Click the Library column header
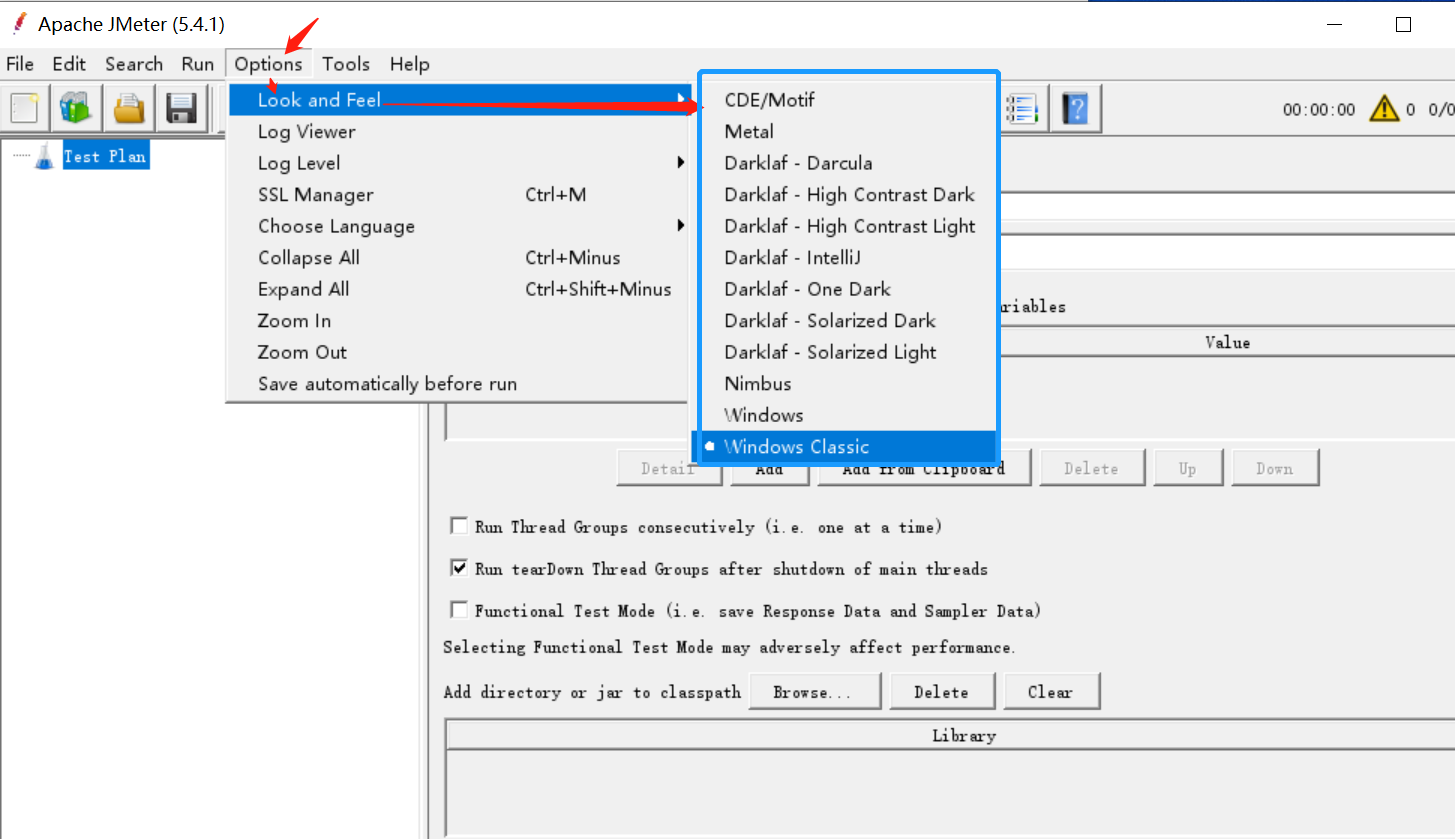 pyautogui.click(x=964, y=736)
